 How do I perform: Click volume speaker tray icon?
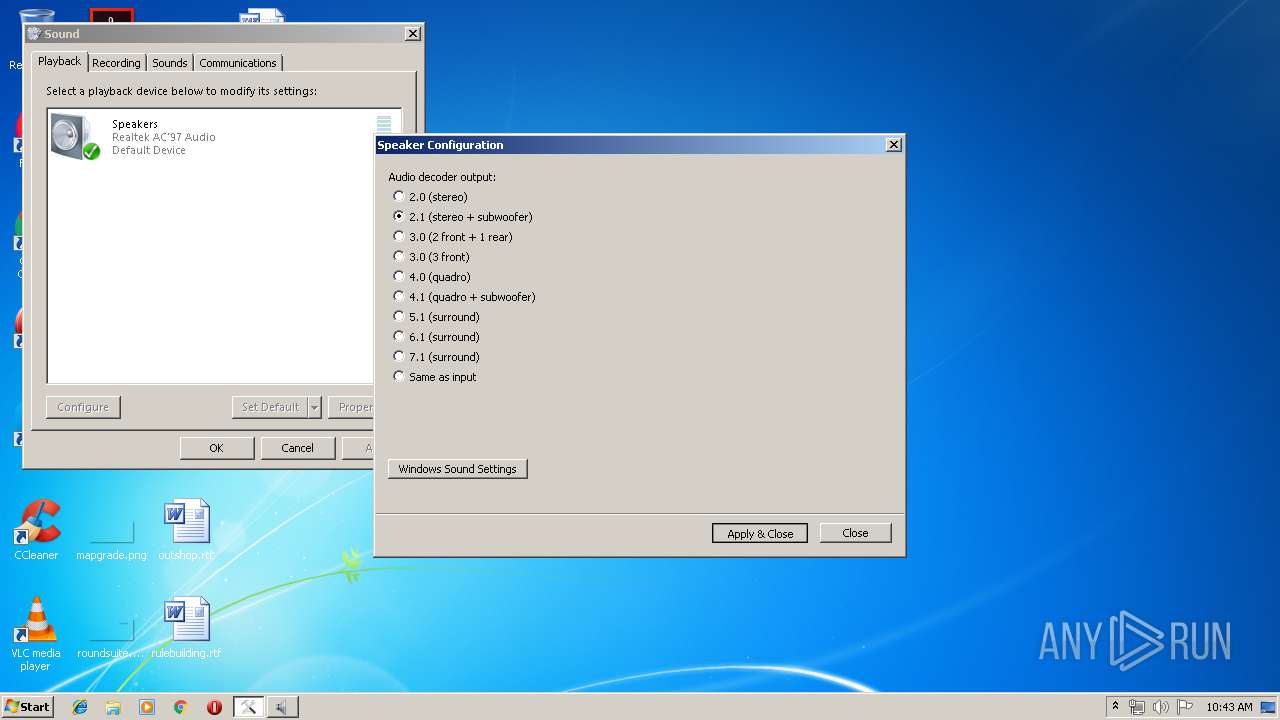(1161, 707)
